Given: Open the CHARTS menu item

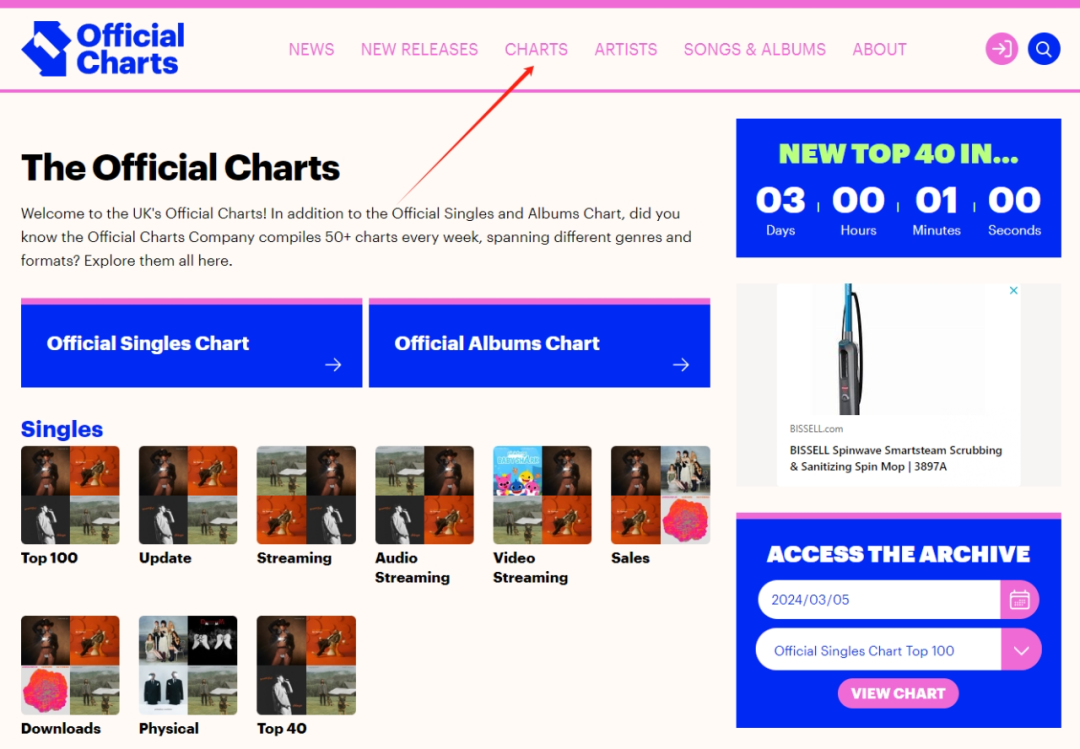Looking at the screenshot, I should pos(536,50).
